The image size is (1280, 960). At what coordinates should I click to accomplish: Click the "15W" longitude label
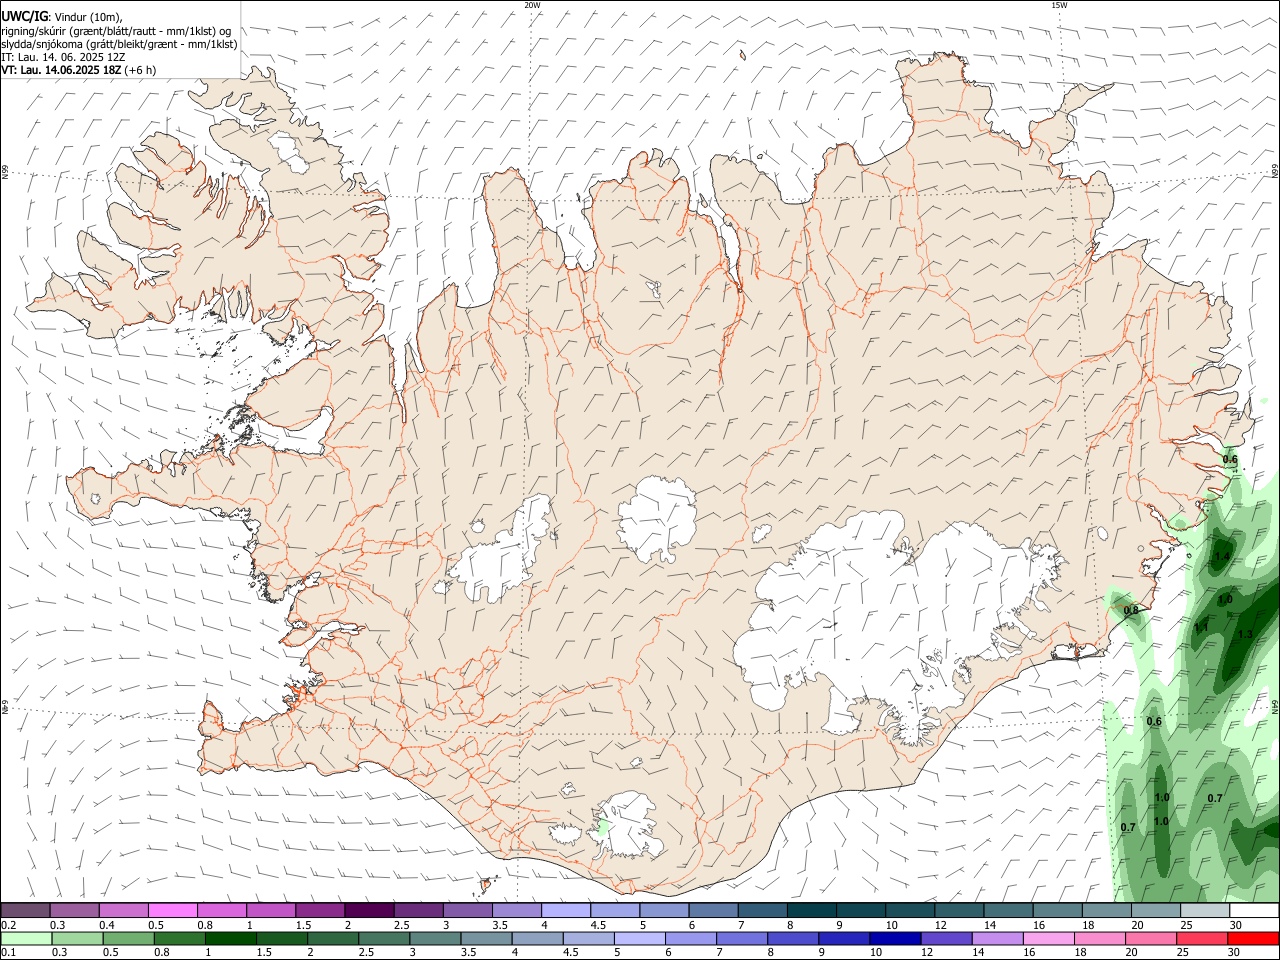tap(1059, 5)
